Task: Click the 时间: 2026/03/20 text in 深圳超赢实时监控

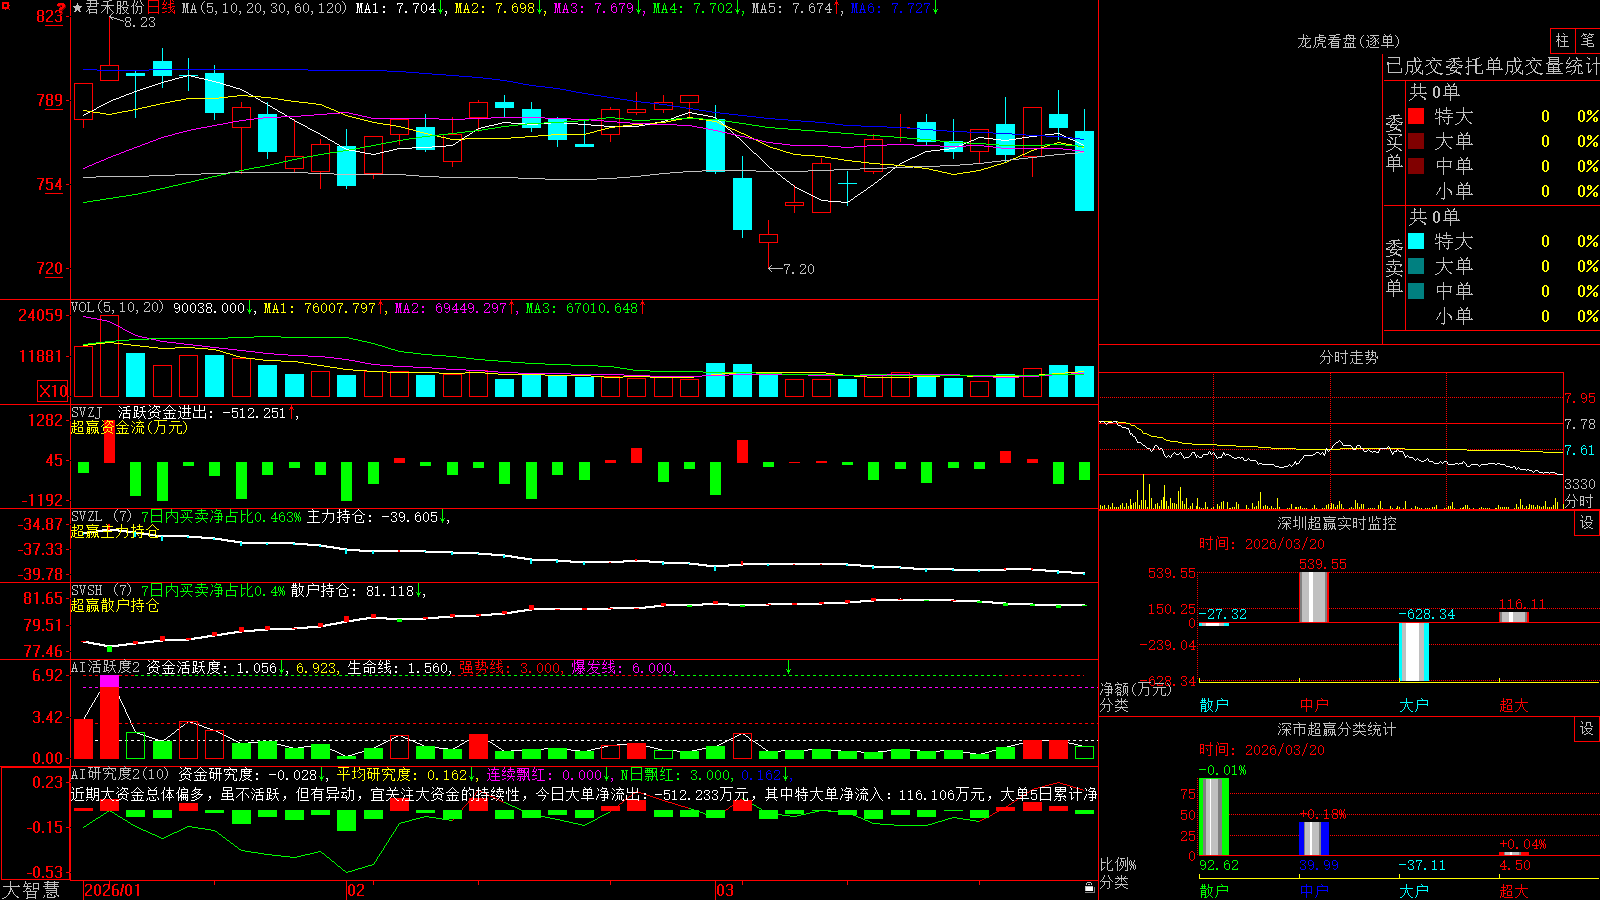Action: pos(1262,544)
